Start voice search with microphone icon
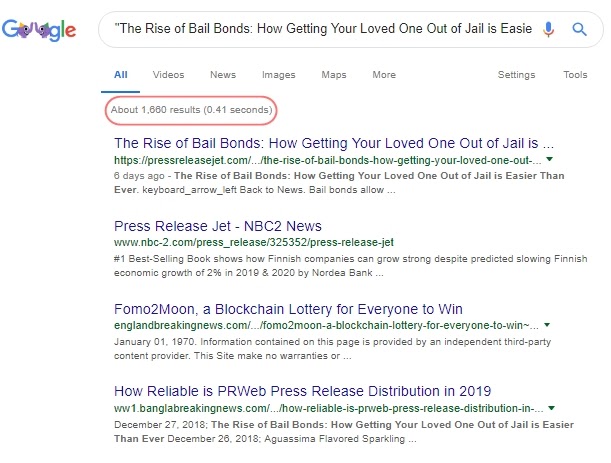This screenshot has height=463, width=611. (548, 30)
